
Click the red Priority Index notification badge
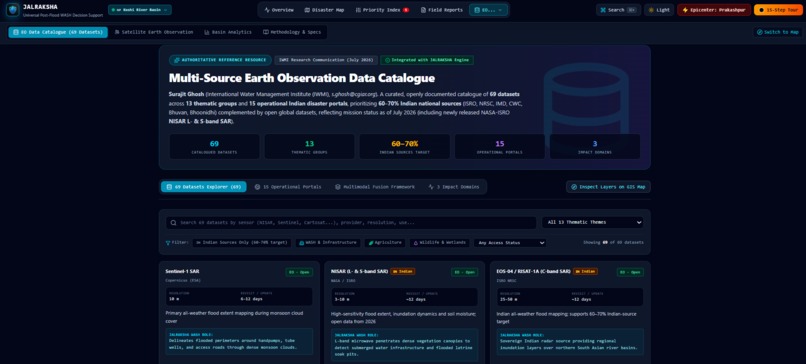point(406,10)
